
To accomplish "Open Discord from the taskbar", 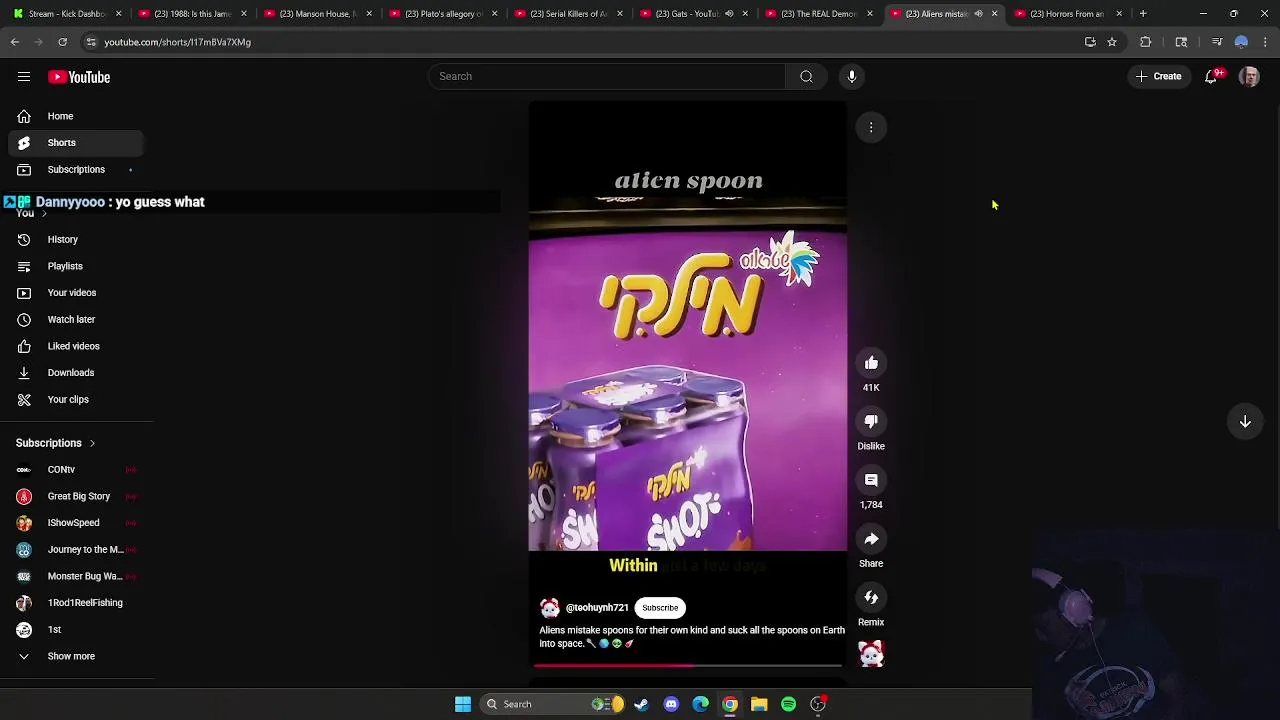I will click(x=671, y=704).
